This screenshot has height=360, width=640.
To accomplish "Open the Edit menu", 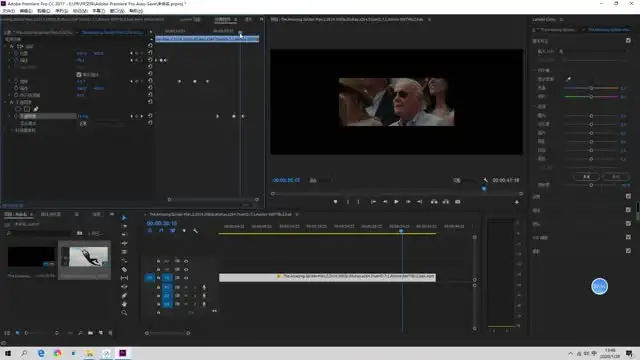I will pos(26,11).
